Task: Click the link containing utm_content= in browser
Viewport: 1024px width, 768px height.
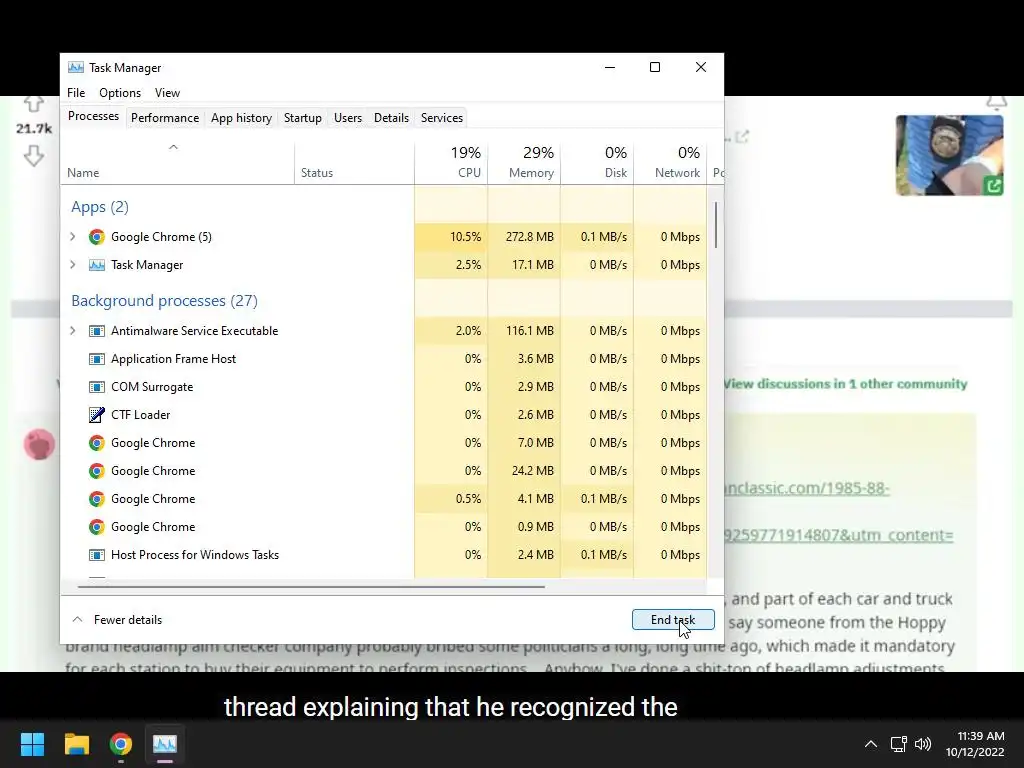Action: pos(838,535)
